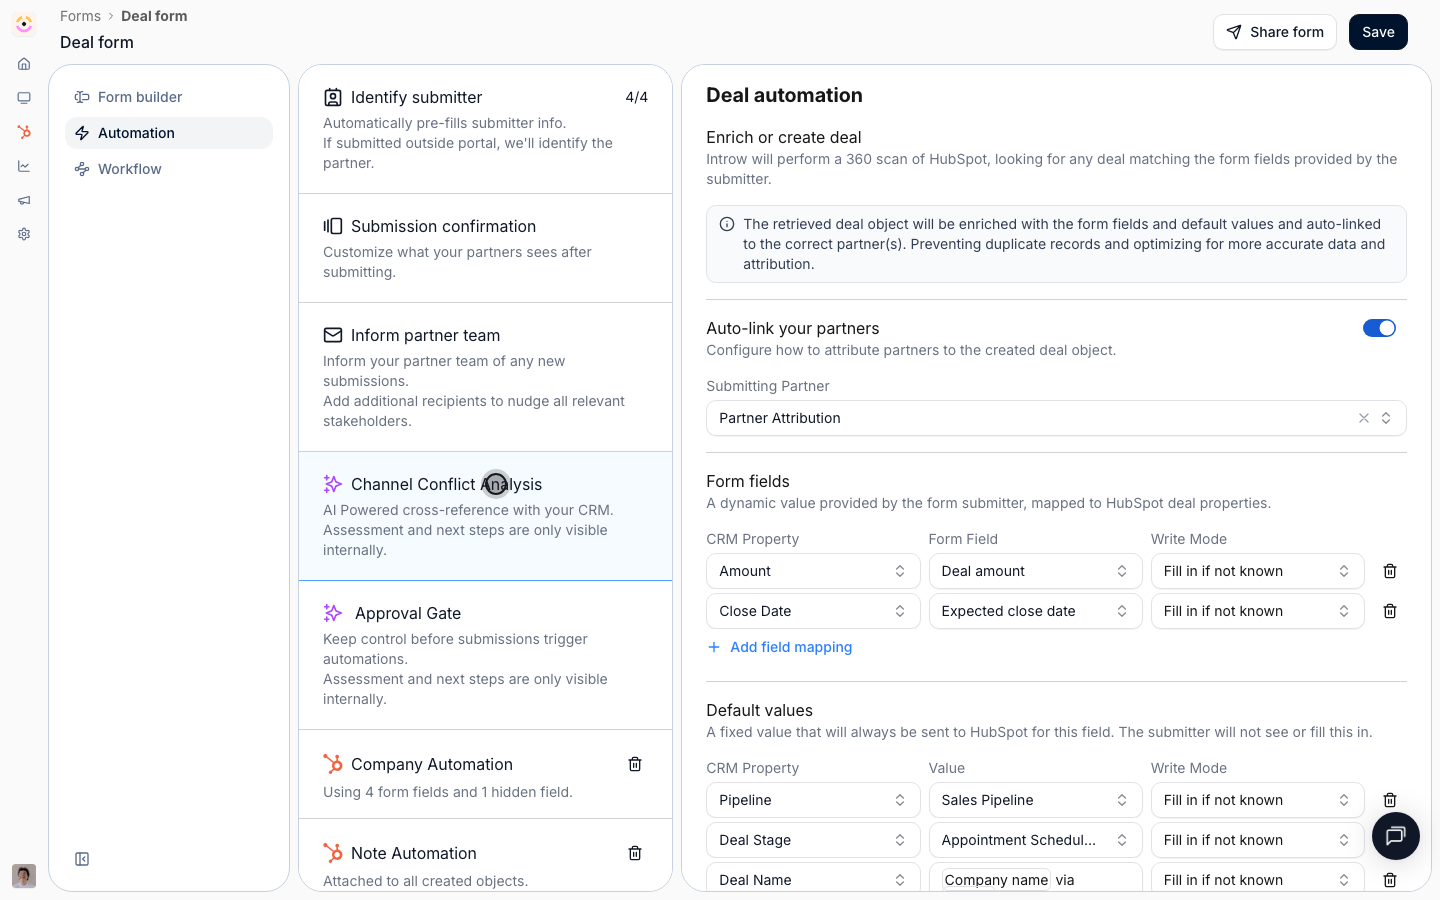
Task: Open the chat support bubble
Action: (x=1396, y=836)
